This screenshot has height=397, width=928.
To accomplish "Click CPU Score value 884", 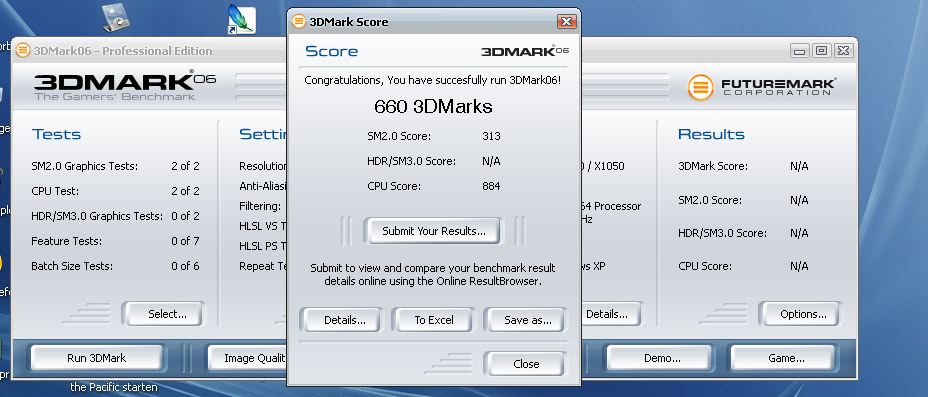I will click(491, 186).
